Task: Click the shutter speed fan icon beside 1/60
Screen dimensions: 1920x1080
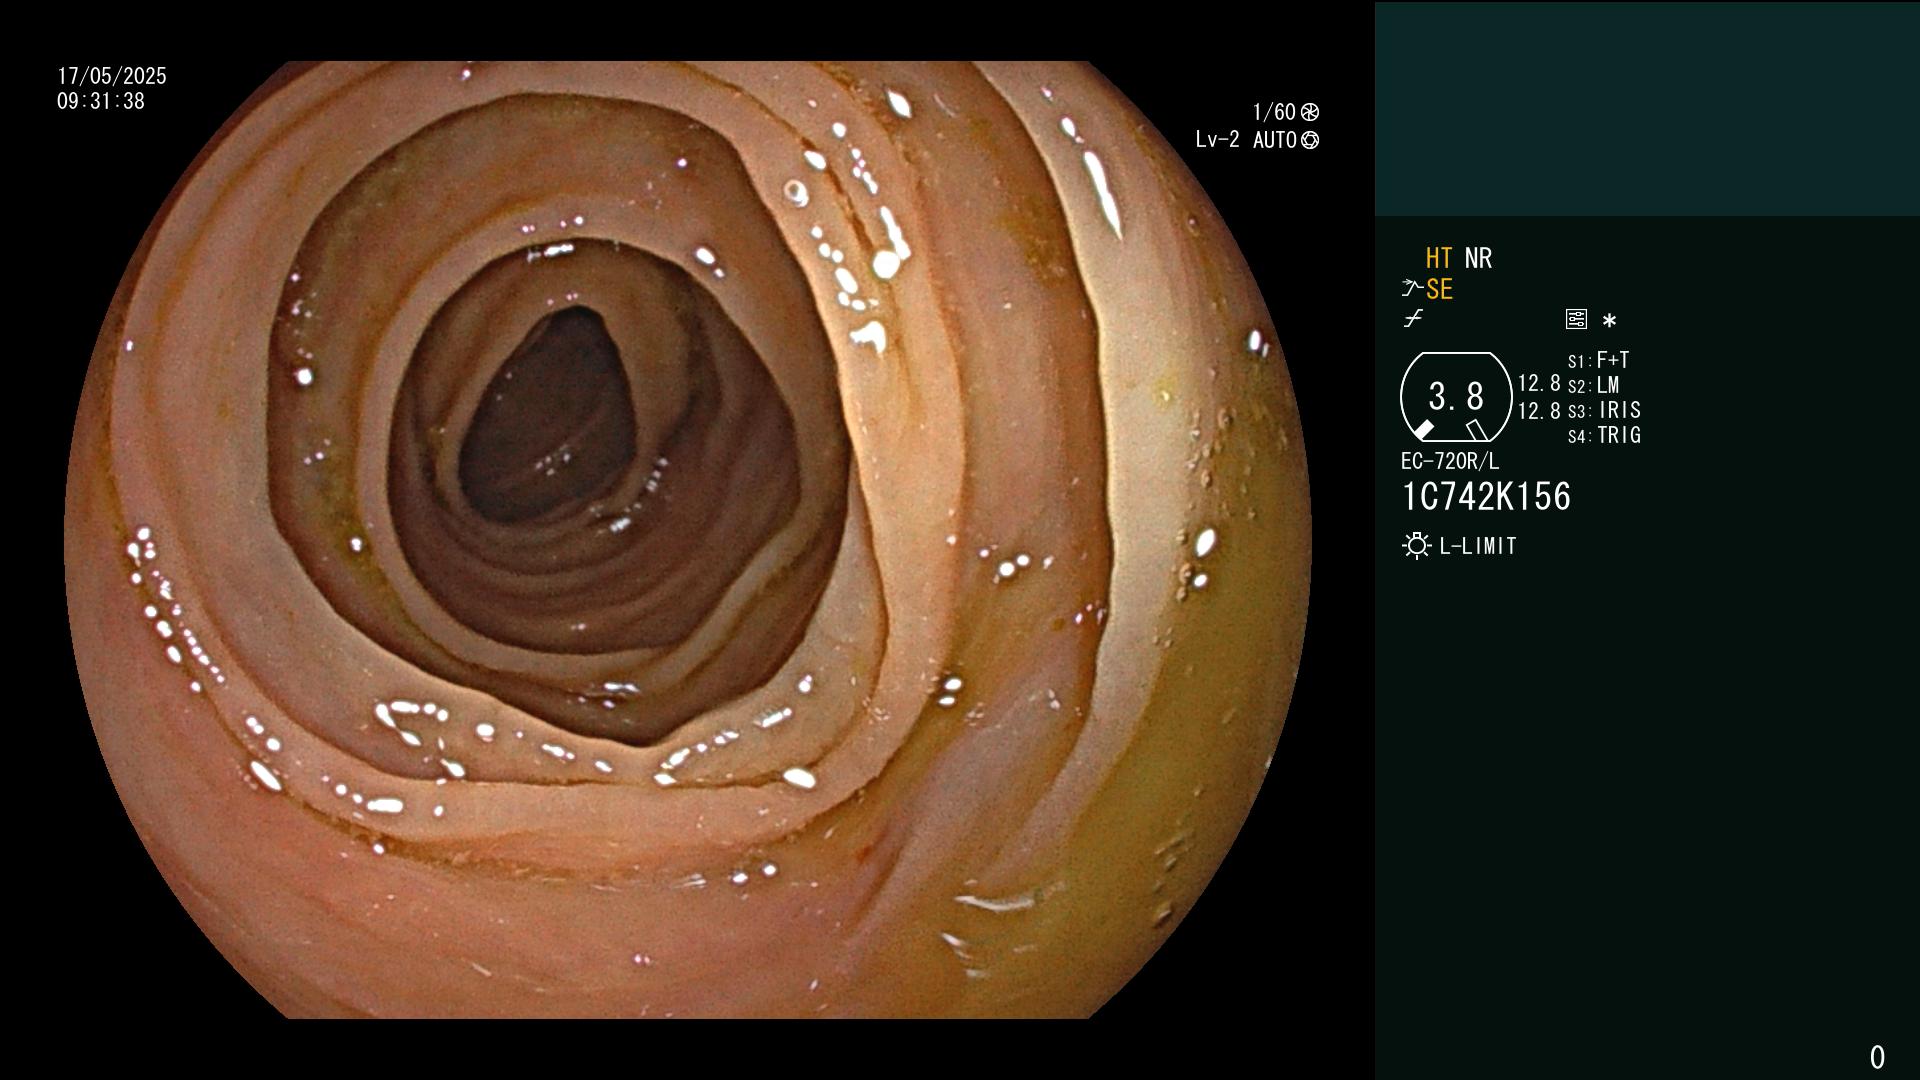Action: (x=1310, y=112)
